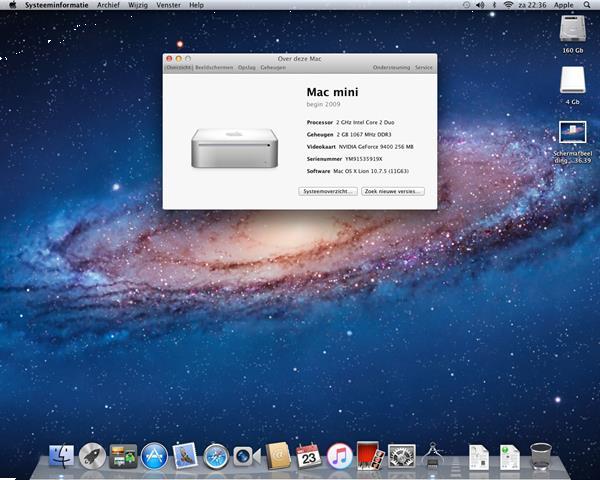Launch iTunes music note icon
Screen dimensions: 600x480
point(339,456)
